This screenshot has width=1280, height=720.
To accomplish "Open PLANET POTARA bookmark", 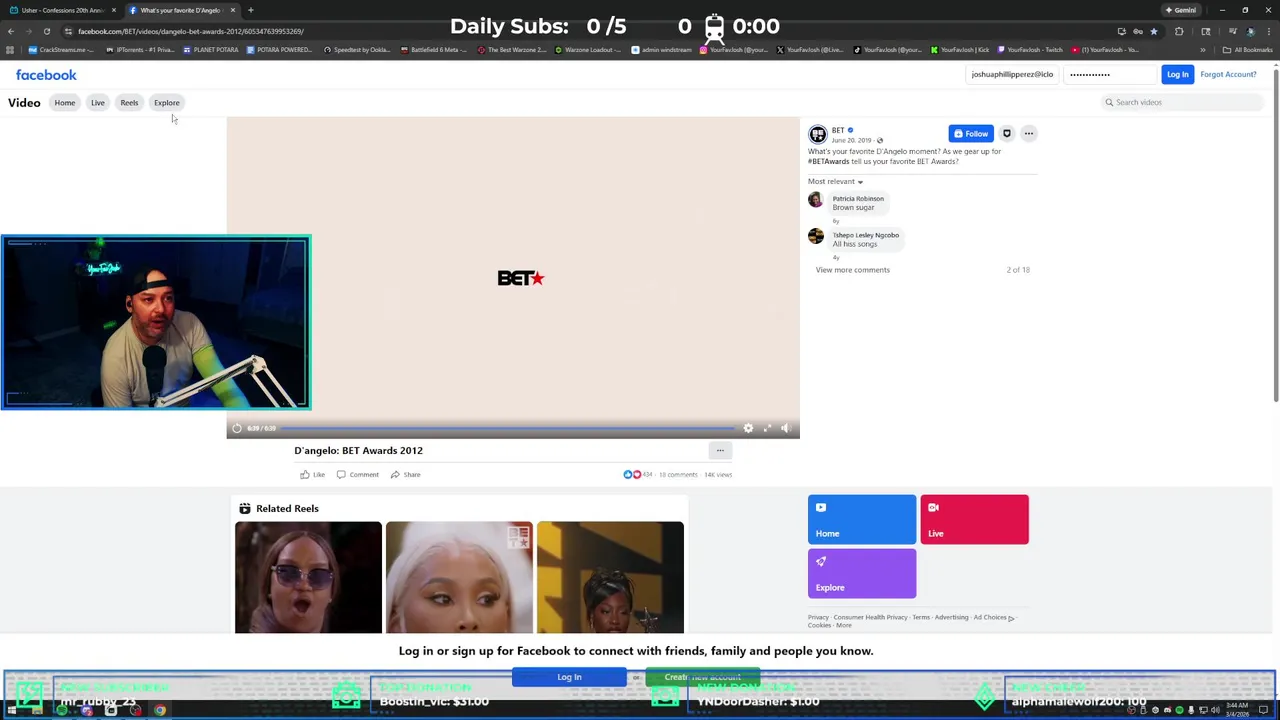I will [x=211, y=50].
